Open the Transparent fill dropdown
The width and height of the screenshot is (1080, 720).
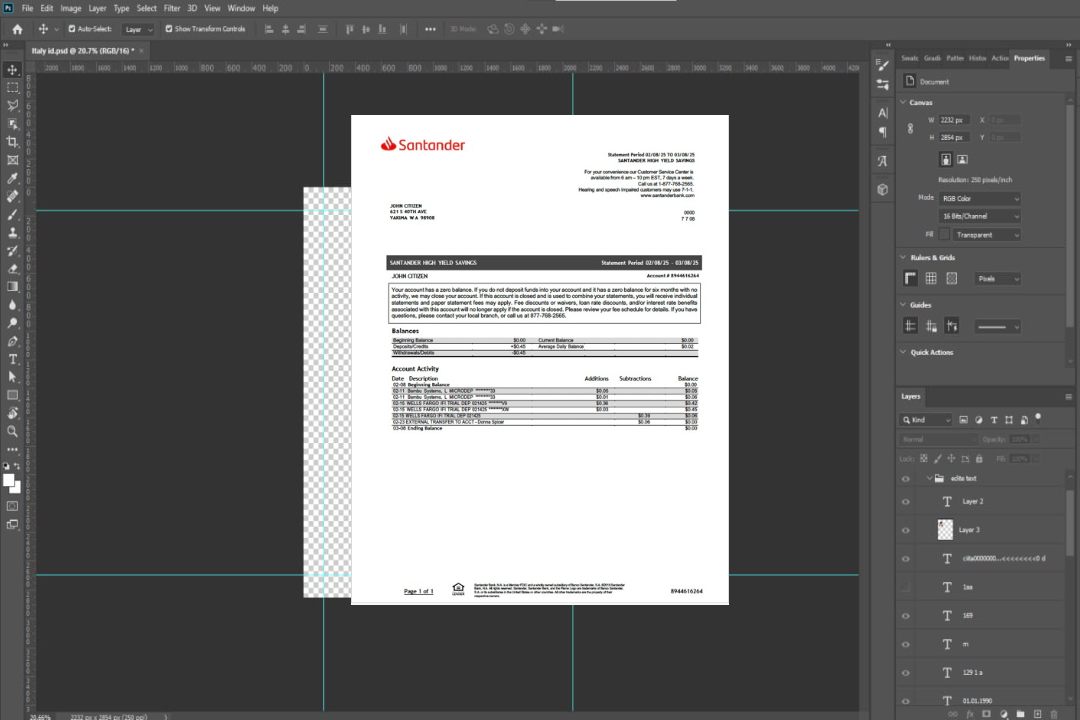(988, 235)
